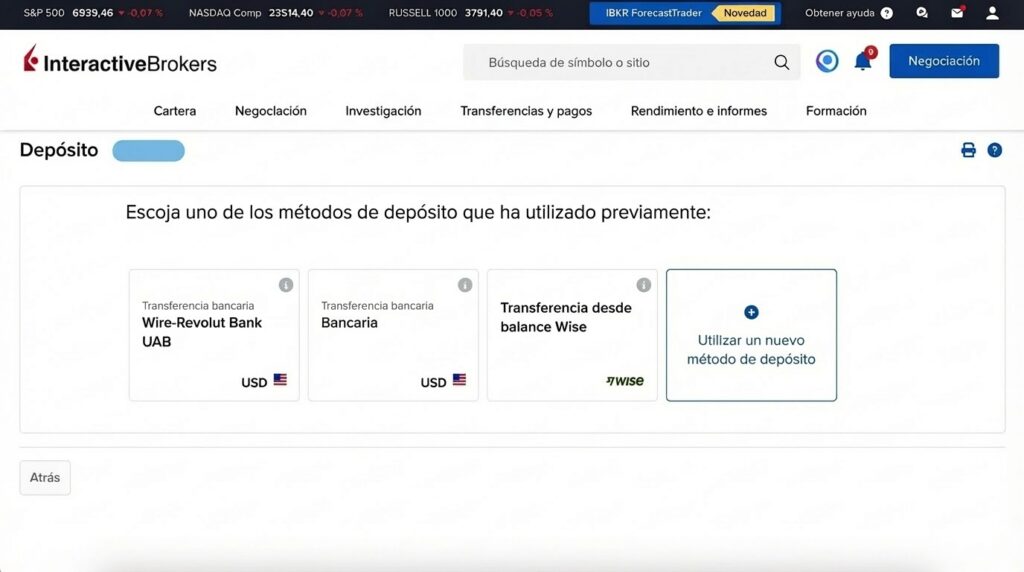
Task: Click the plus icon for new deposit method
Action: tap(751, 312)
